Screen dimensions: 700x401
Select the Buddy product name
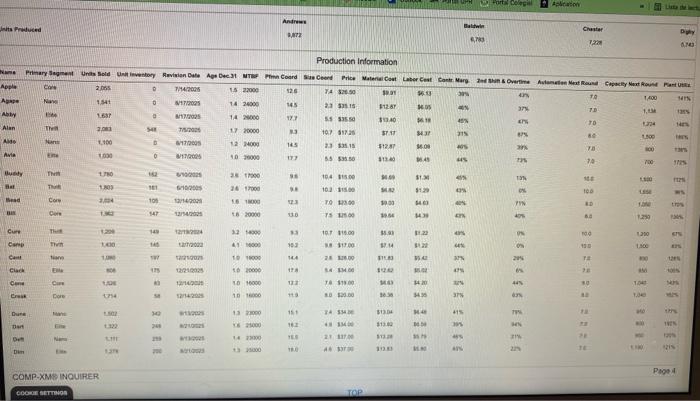[x=13, y=173]
